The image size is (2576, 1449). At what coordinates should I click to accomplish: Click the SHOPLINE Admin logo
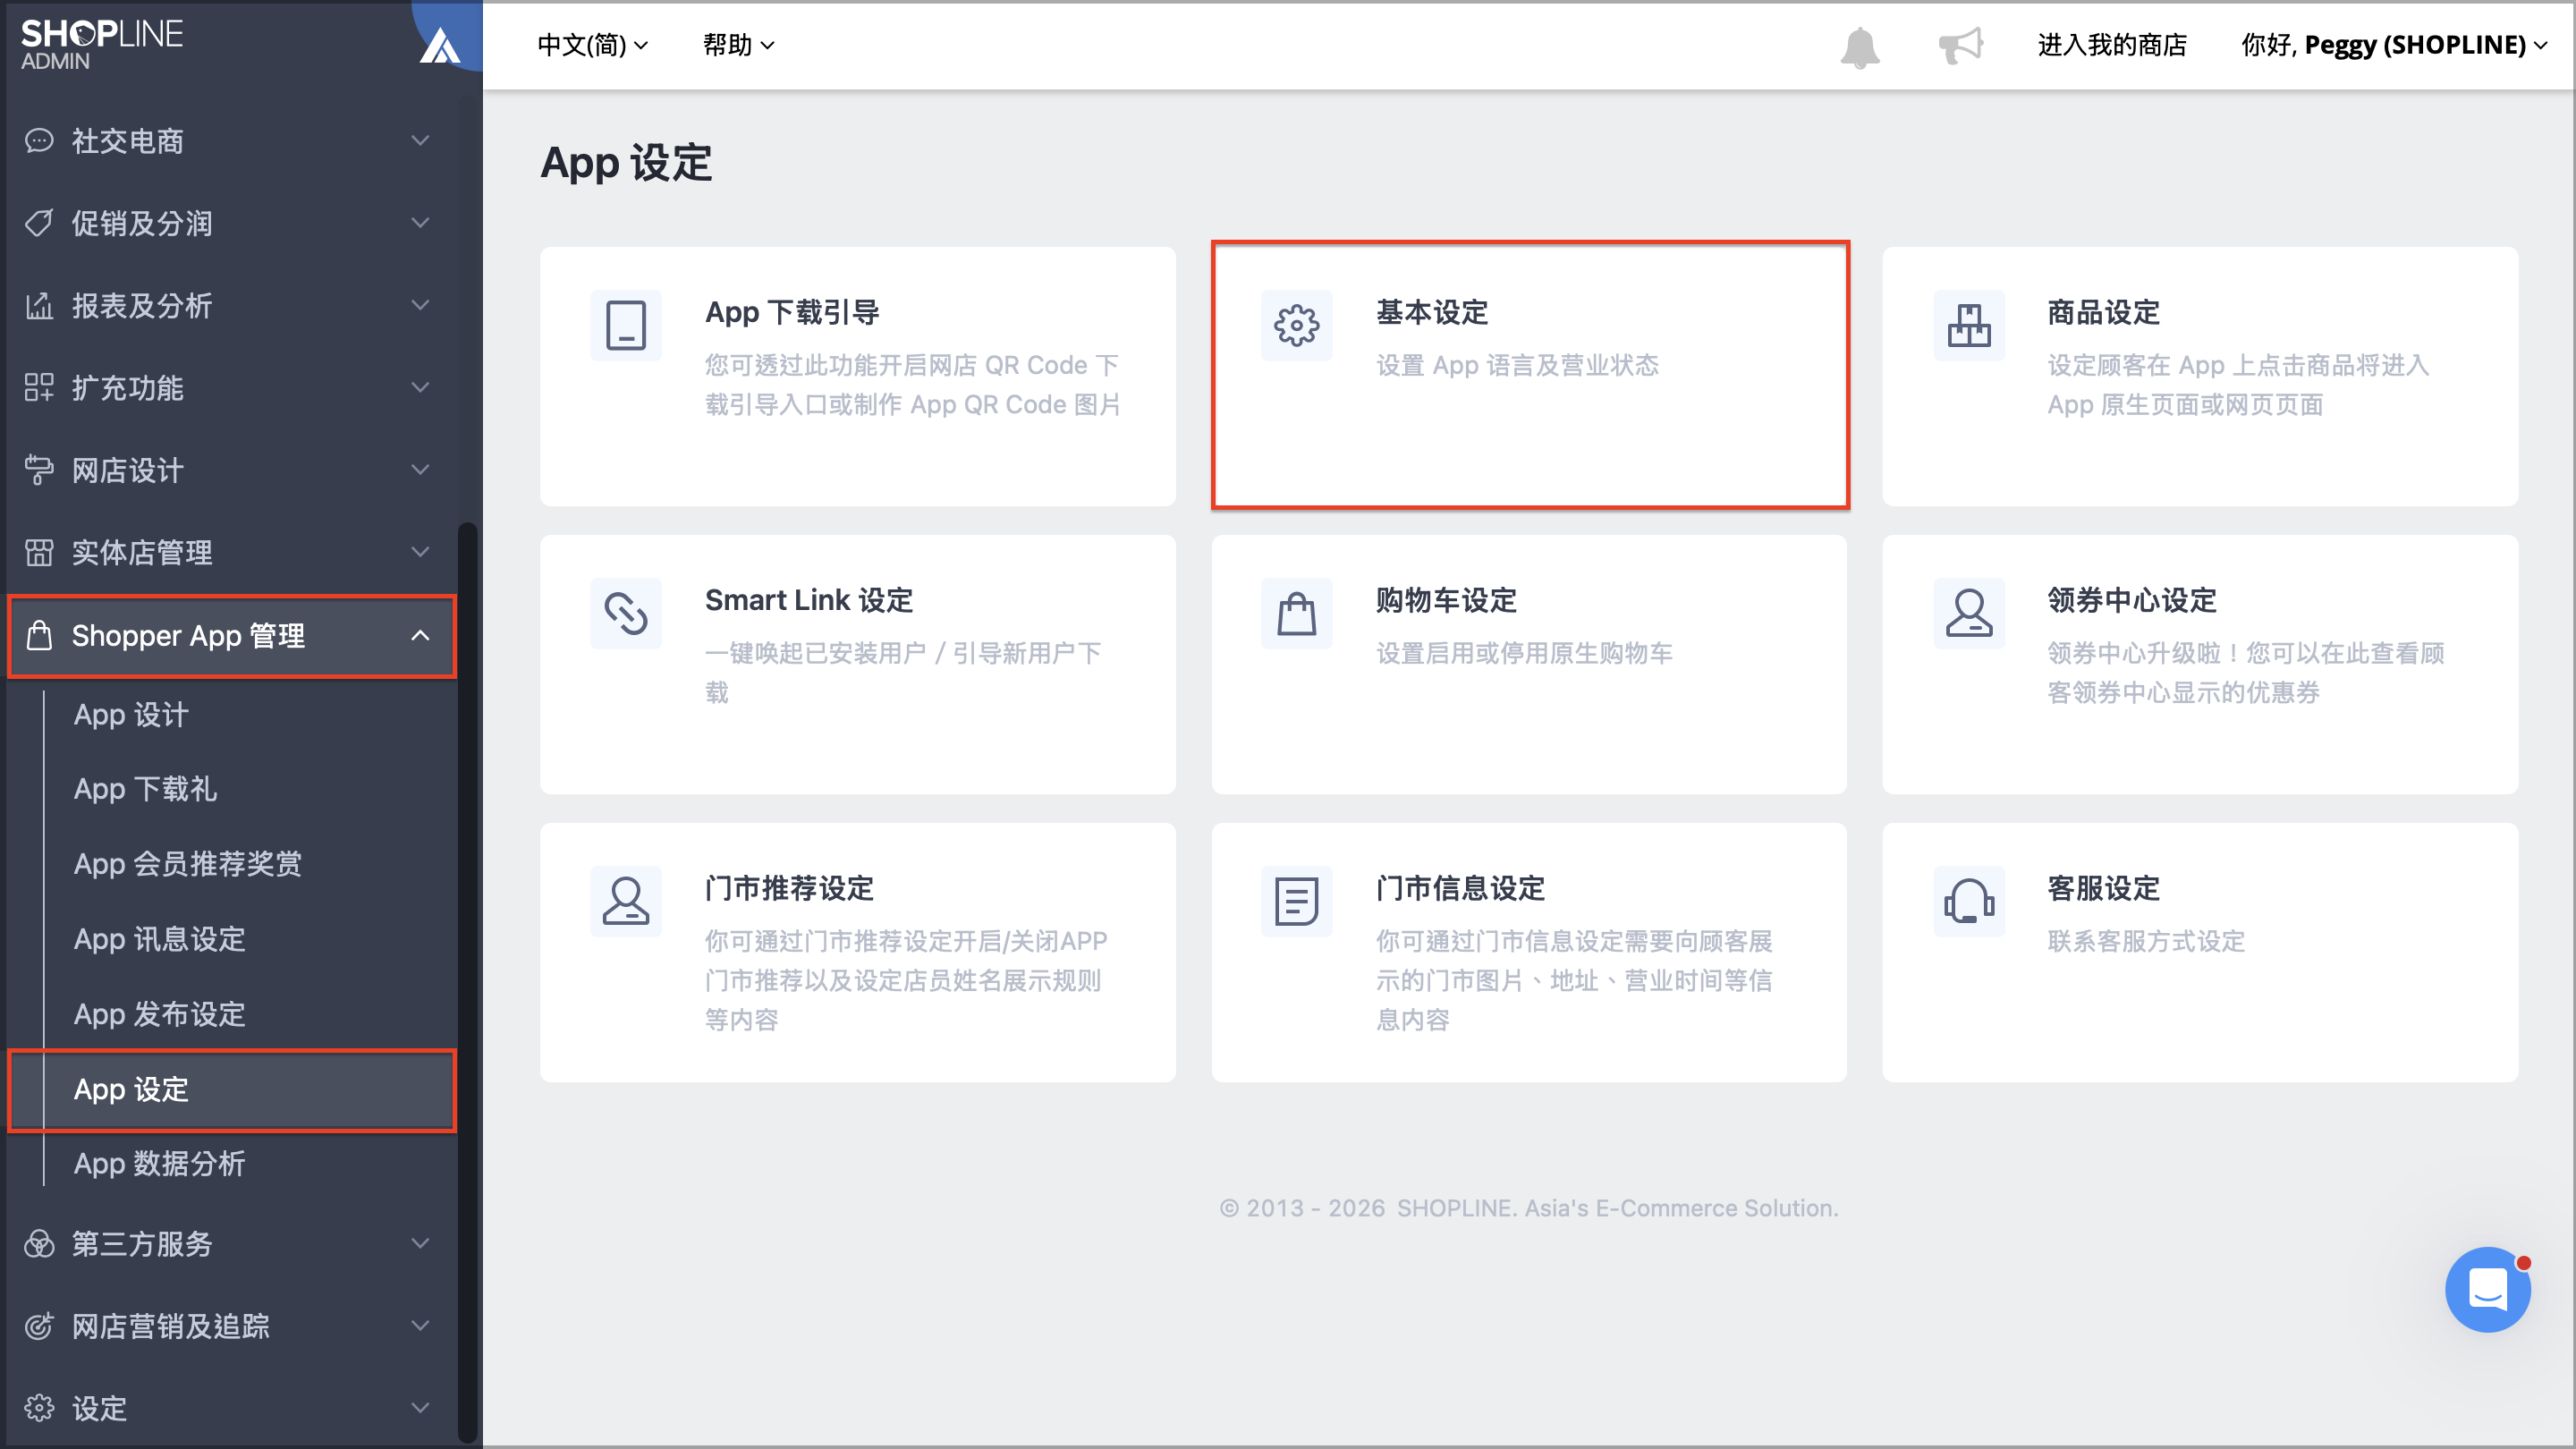point(101,44)
